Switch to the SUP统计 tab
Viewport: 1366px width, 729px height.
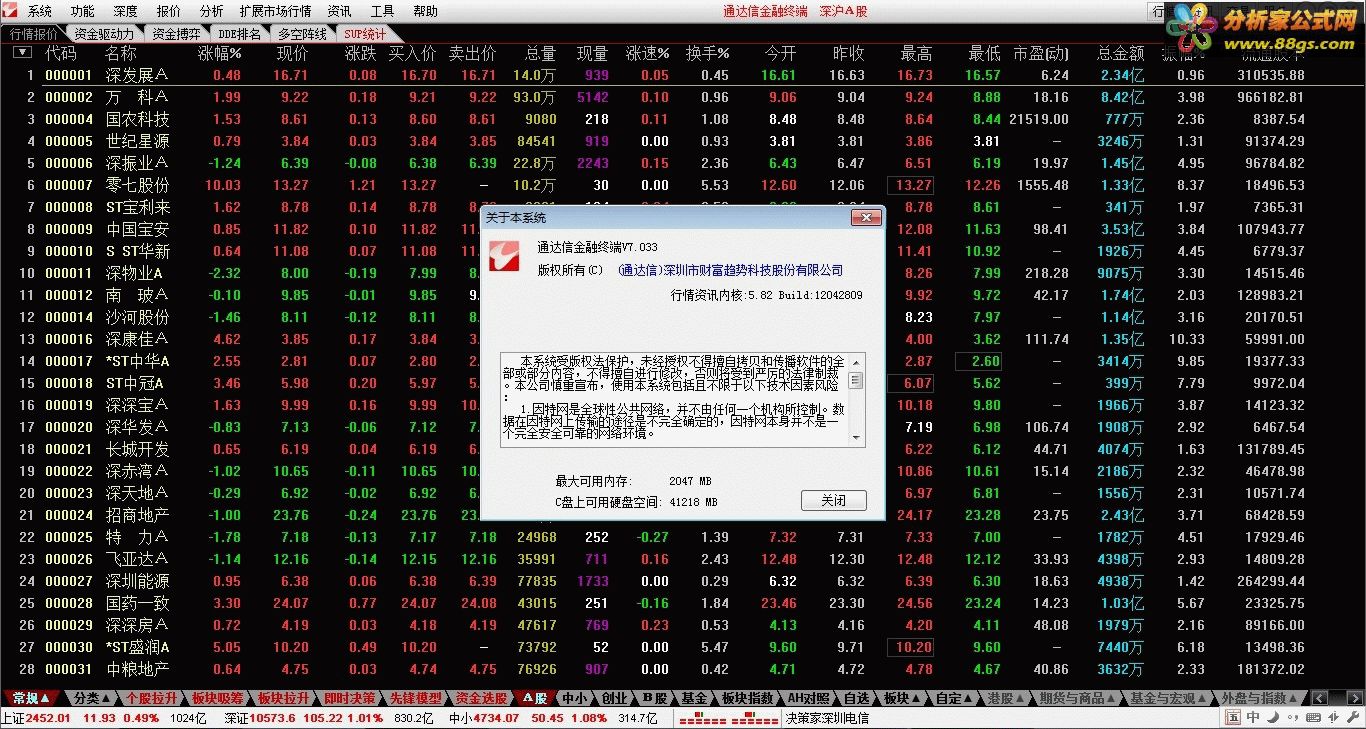tap(364, 34)
